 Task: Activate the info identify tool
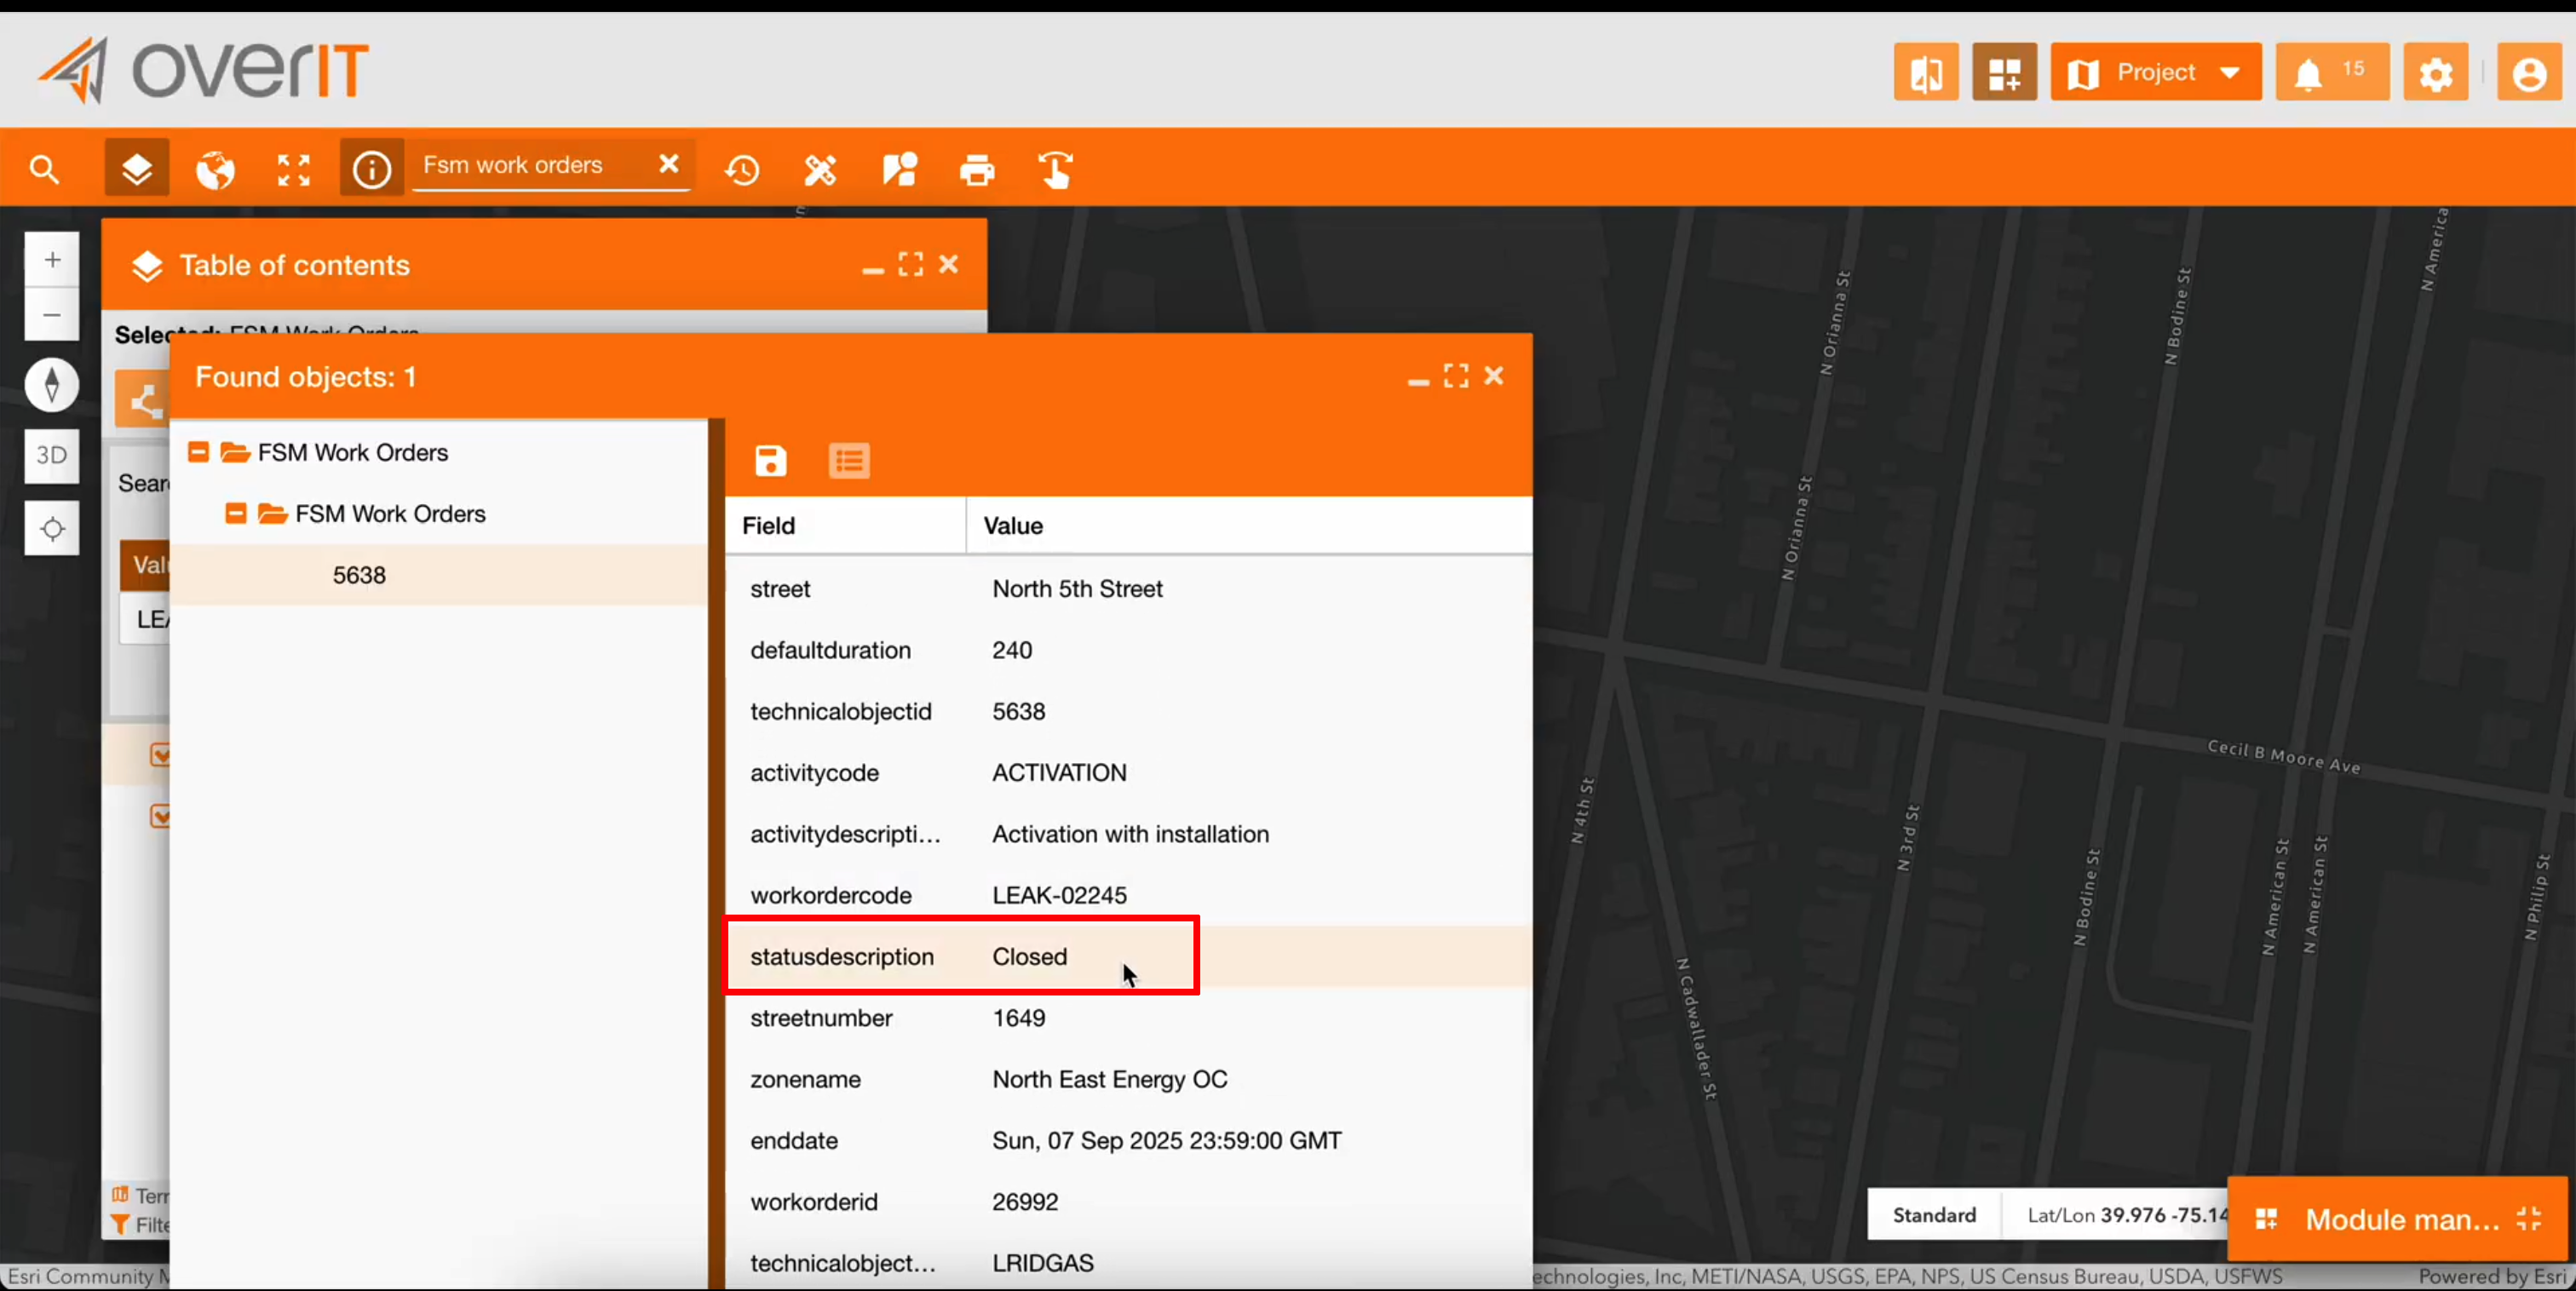[x=372, y=169]
